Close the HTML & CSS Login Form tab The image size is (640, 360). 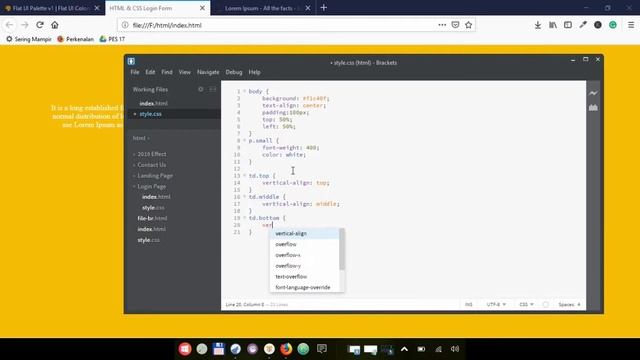pos(202,8)
